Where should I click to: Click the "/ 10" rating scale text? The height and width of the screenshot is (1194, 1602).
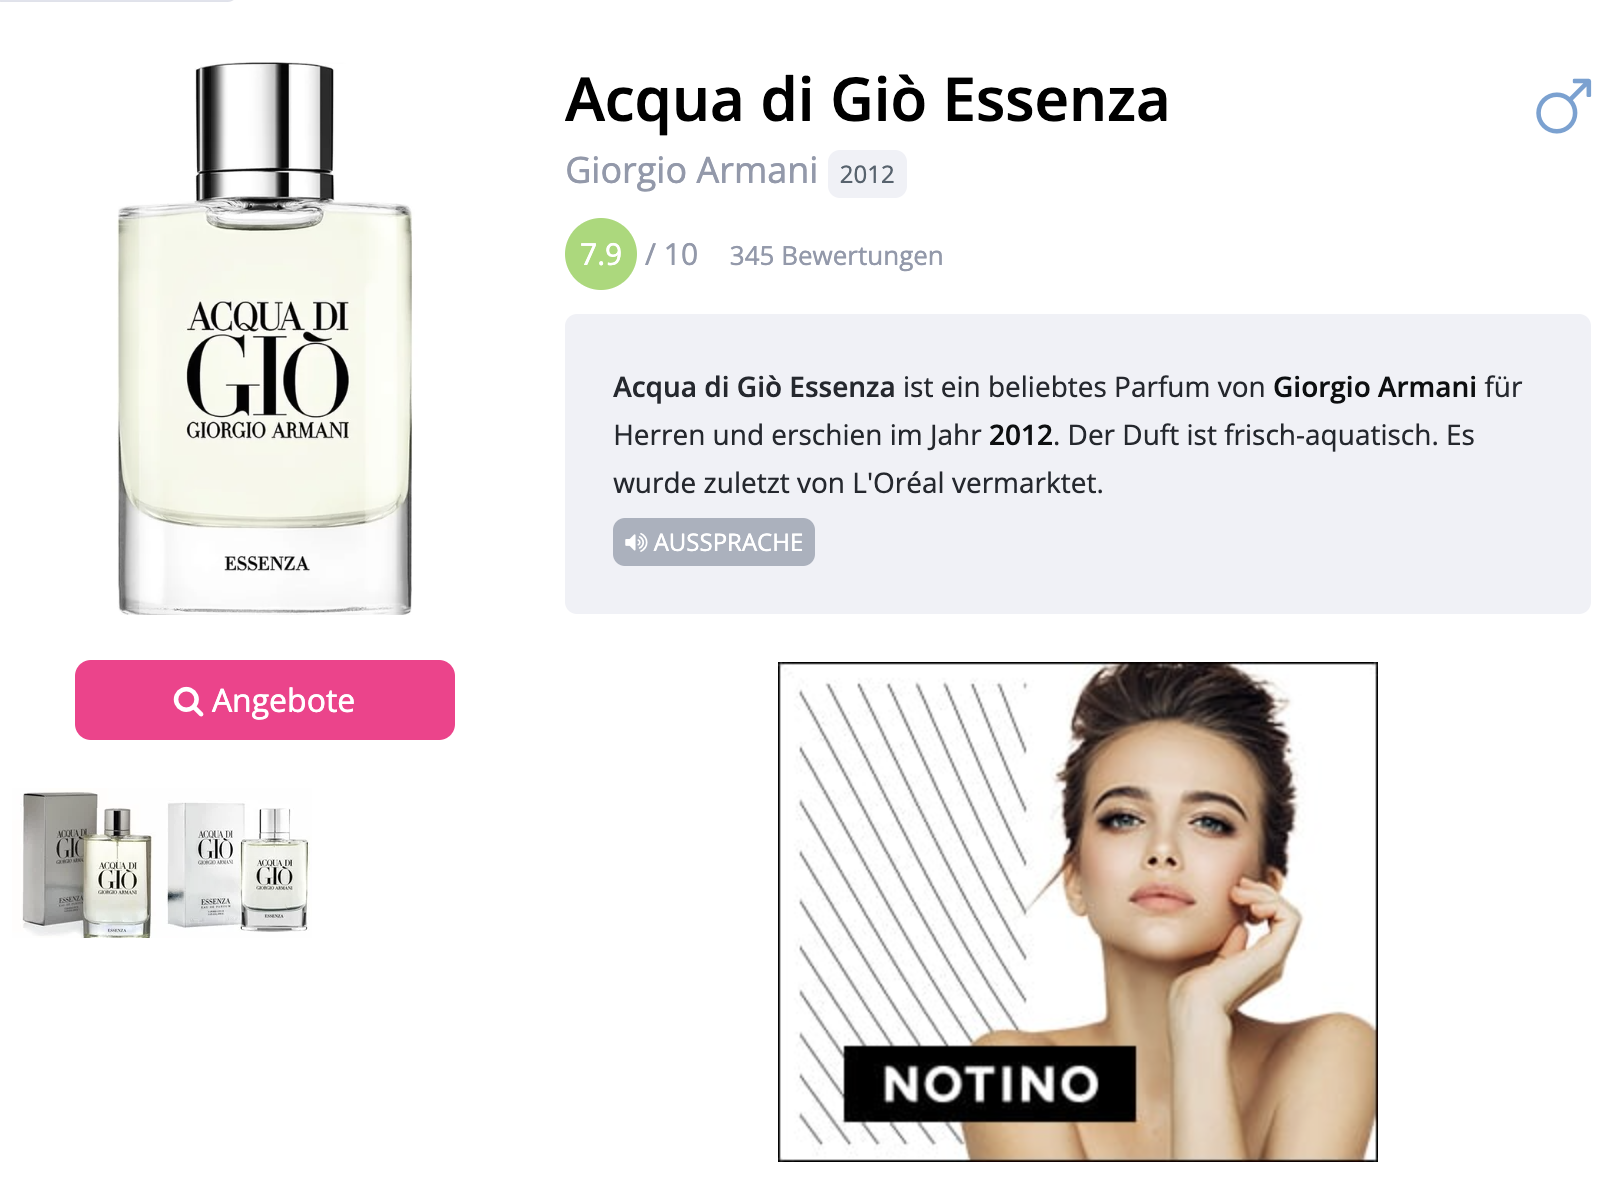(672, 254)
